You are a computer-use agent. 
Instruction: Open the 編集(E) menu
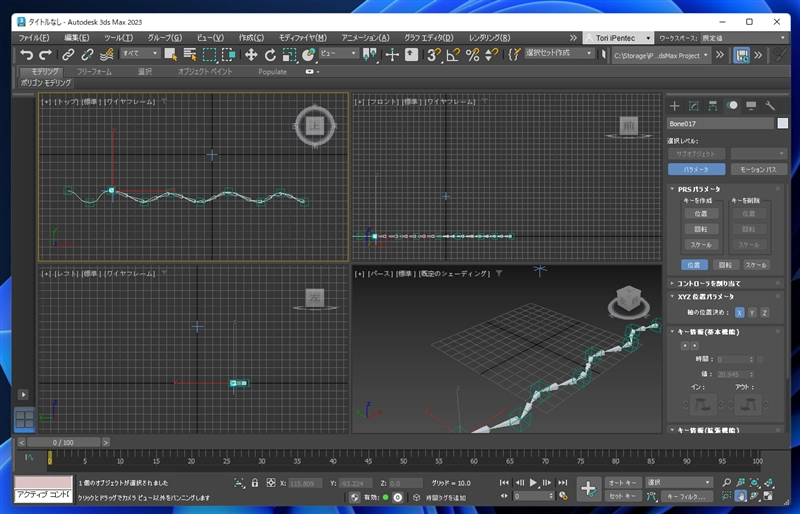(77, 38)
